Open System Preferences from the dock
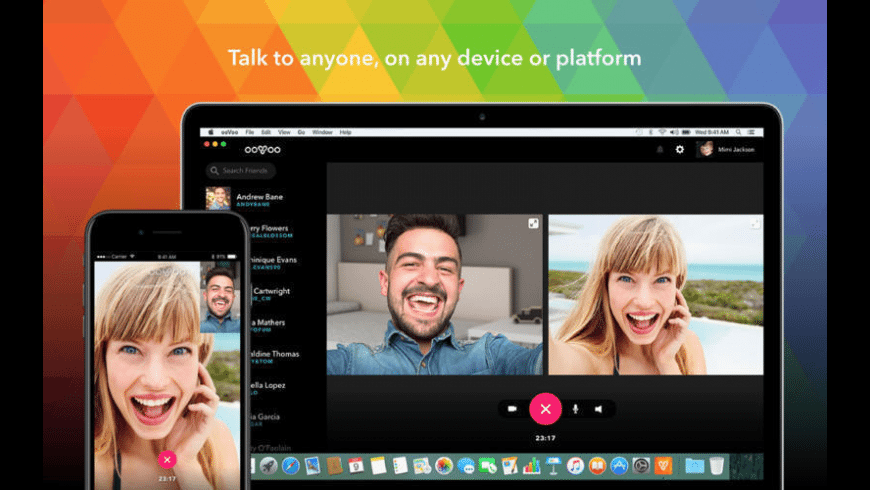The image size is (870, 490). click(x=641, y=466)
